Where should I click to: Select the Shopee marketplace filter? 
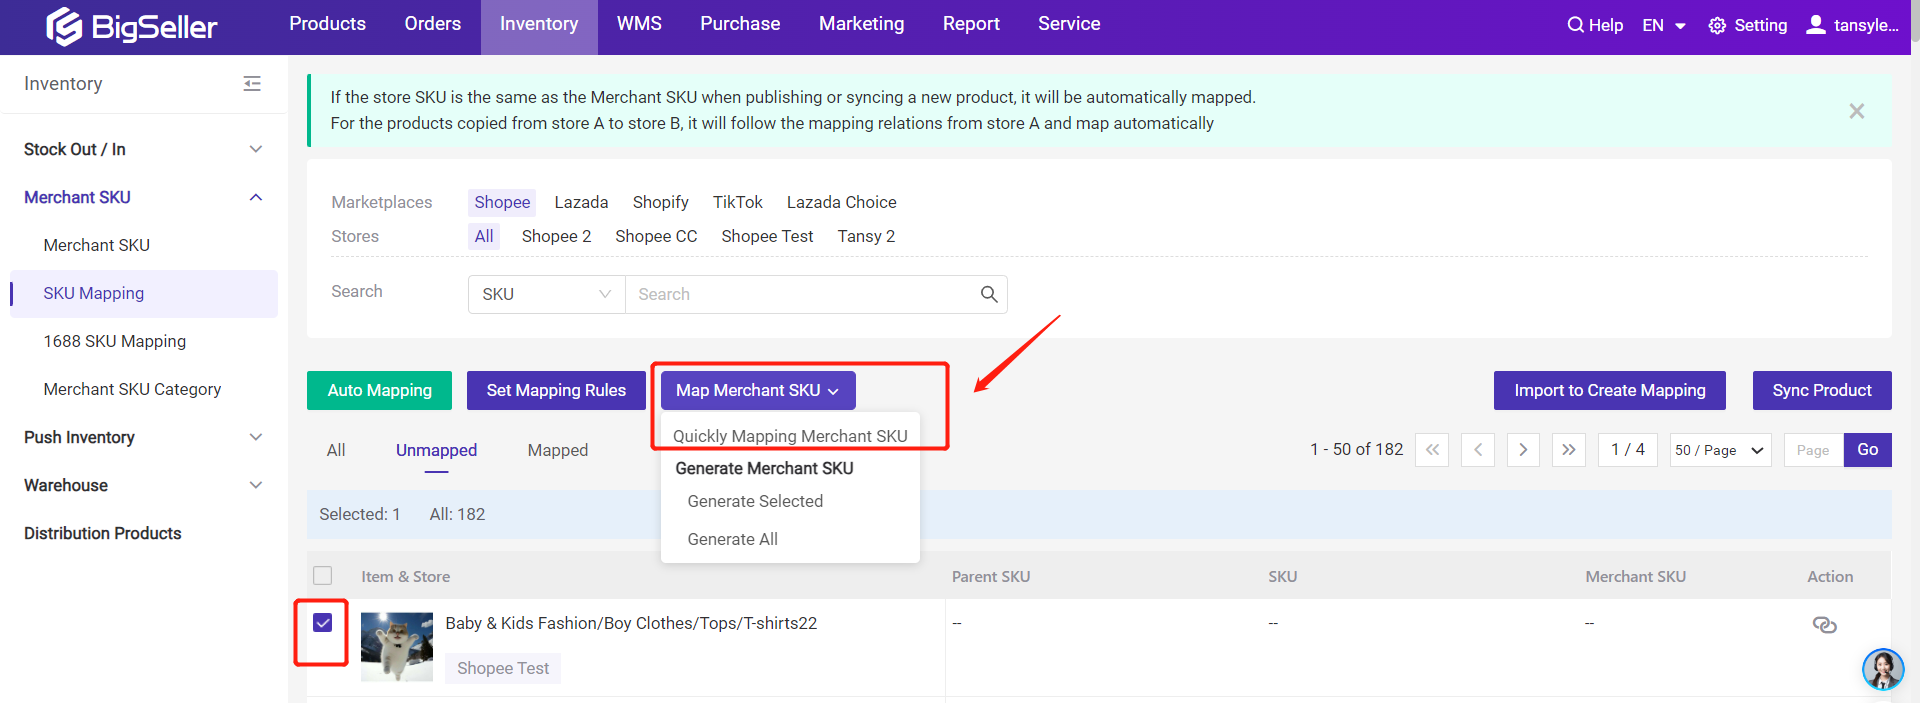click(502, 202)
